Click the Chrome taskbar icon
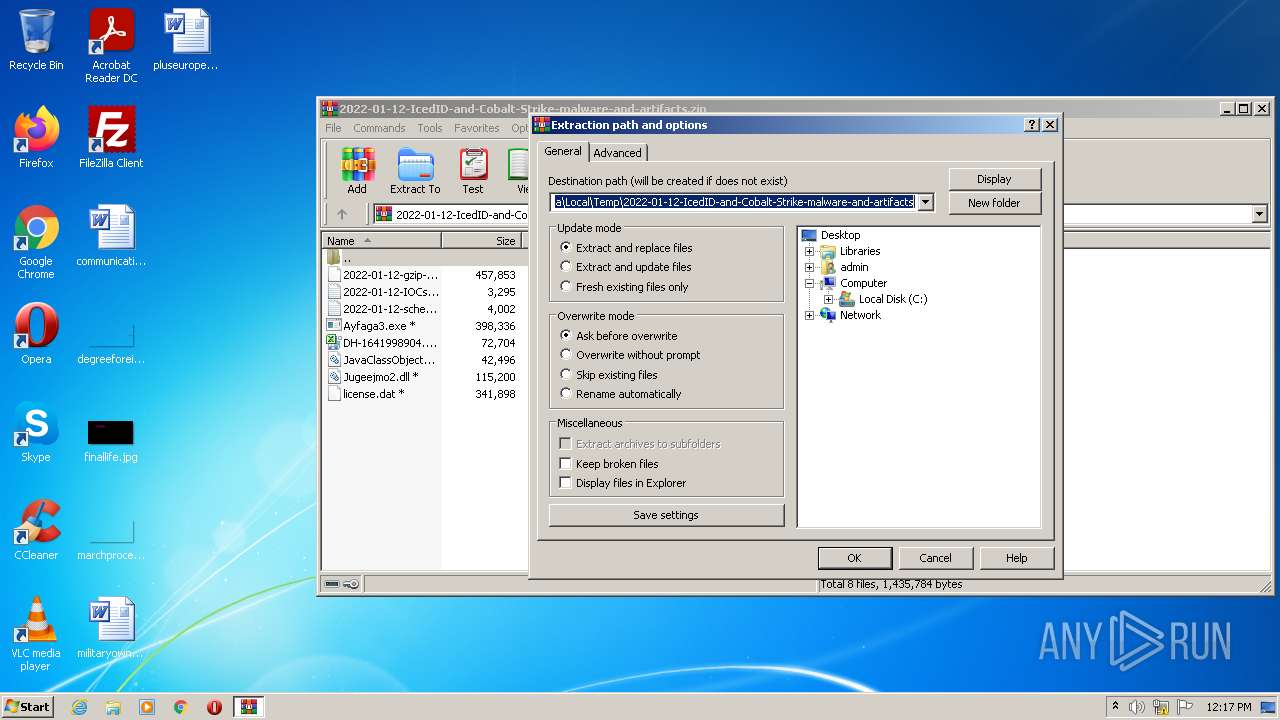This screenshot has height=720, width=1280. tap(180, 707)
